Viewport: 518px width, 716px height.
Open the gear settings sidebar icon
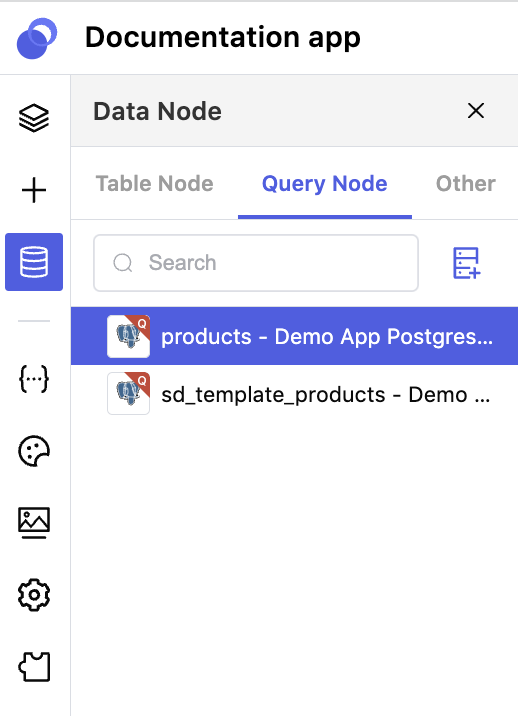click(34, 595)
